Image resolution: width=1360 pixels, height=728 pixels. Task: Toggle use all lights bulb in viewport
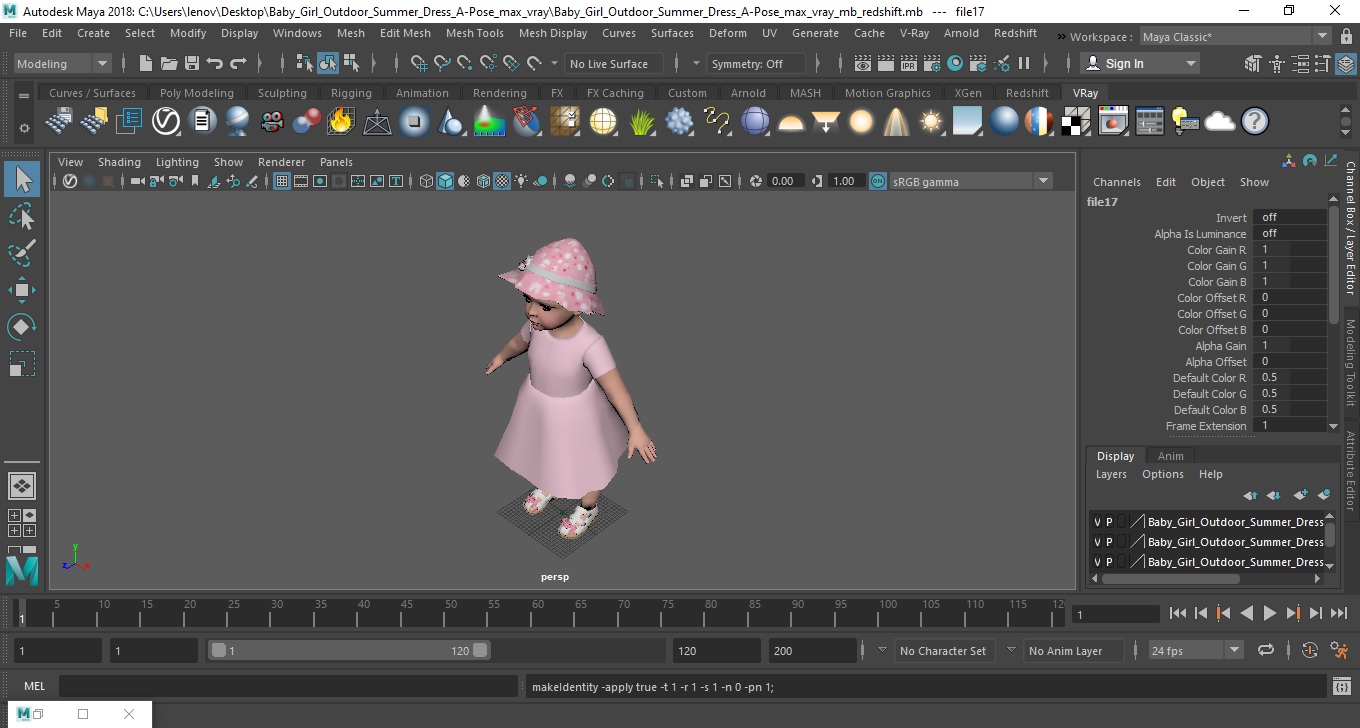tap(521, 181)
